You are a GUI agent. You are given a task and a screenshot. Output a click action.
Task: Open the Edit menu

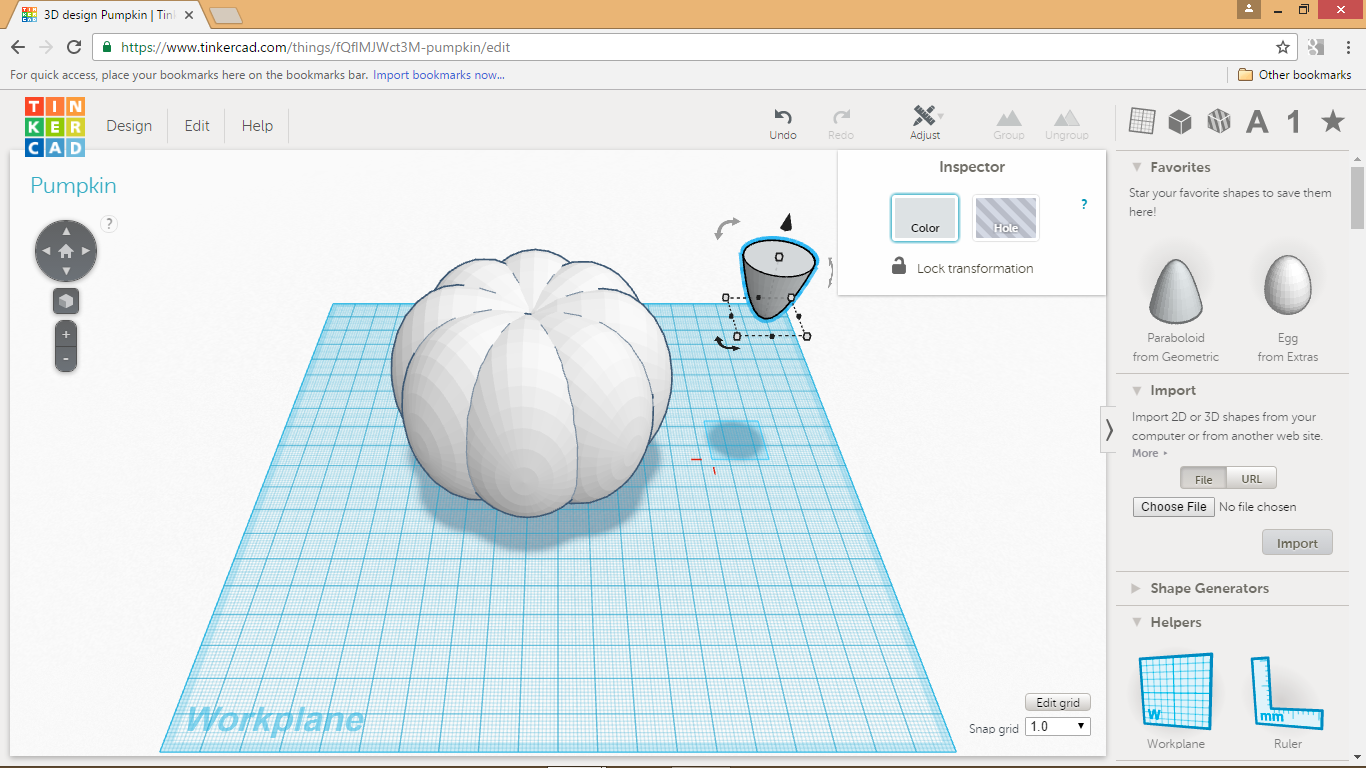click(196, 125)
